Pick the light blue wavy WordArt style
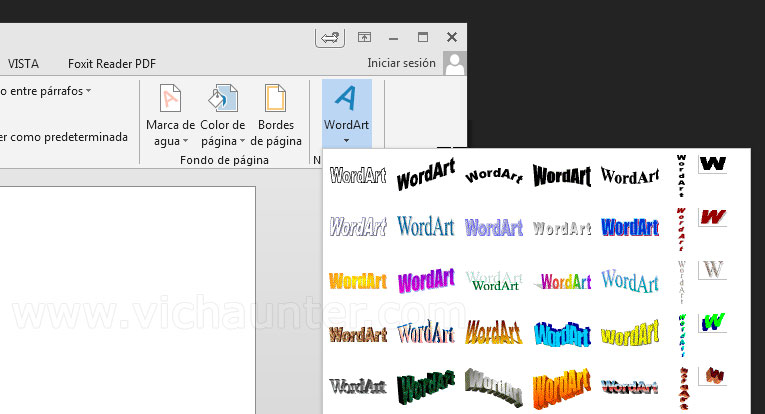The image size is (765, 414). pos(630,281)
